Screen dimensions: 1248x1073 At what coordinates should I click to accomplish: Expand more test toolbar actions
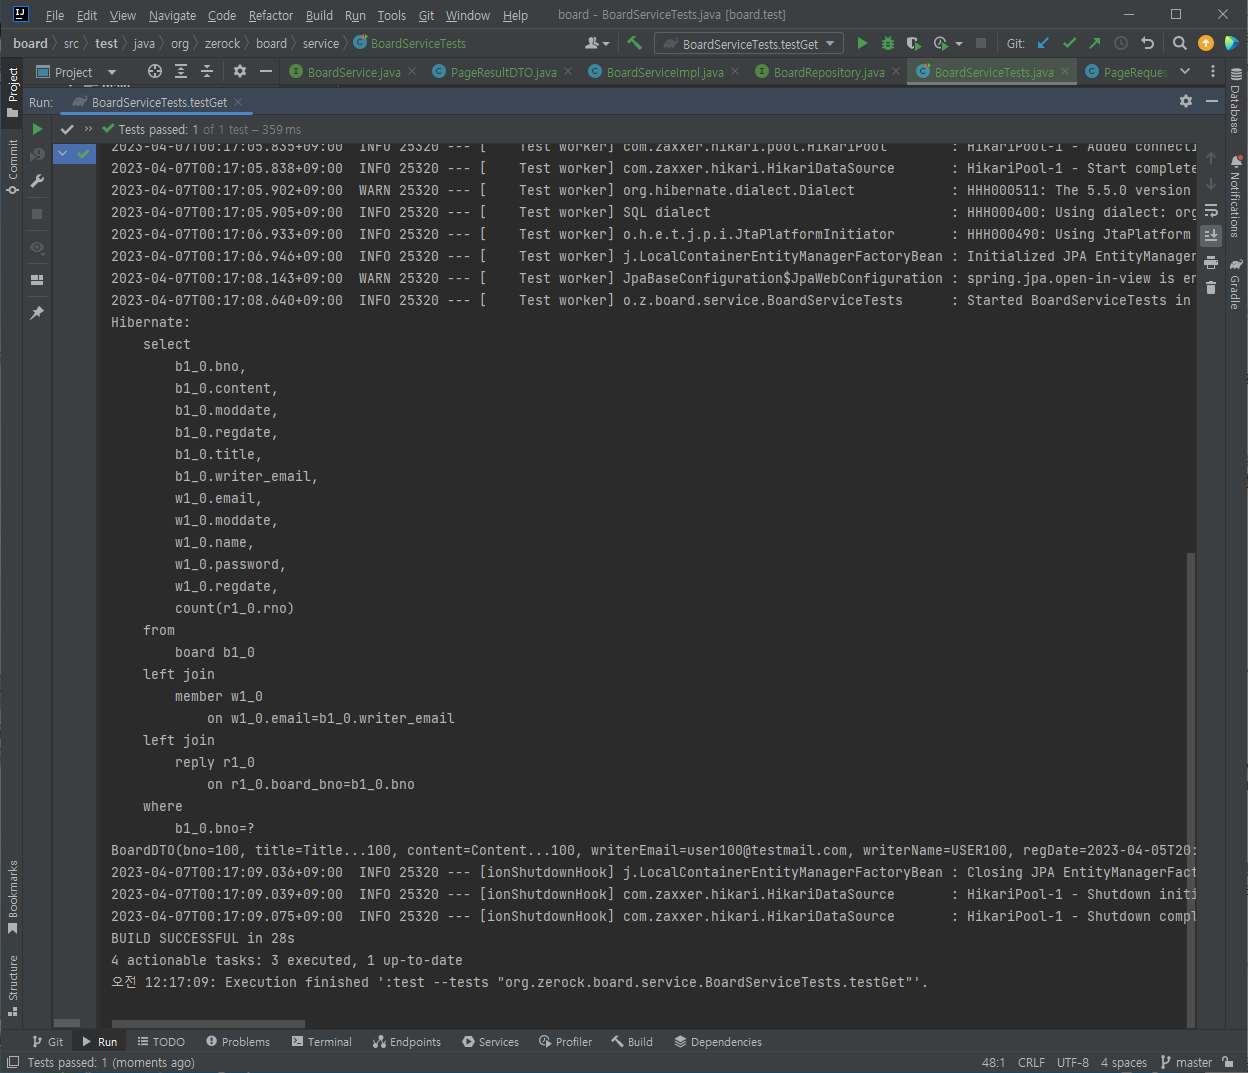89,129
